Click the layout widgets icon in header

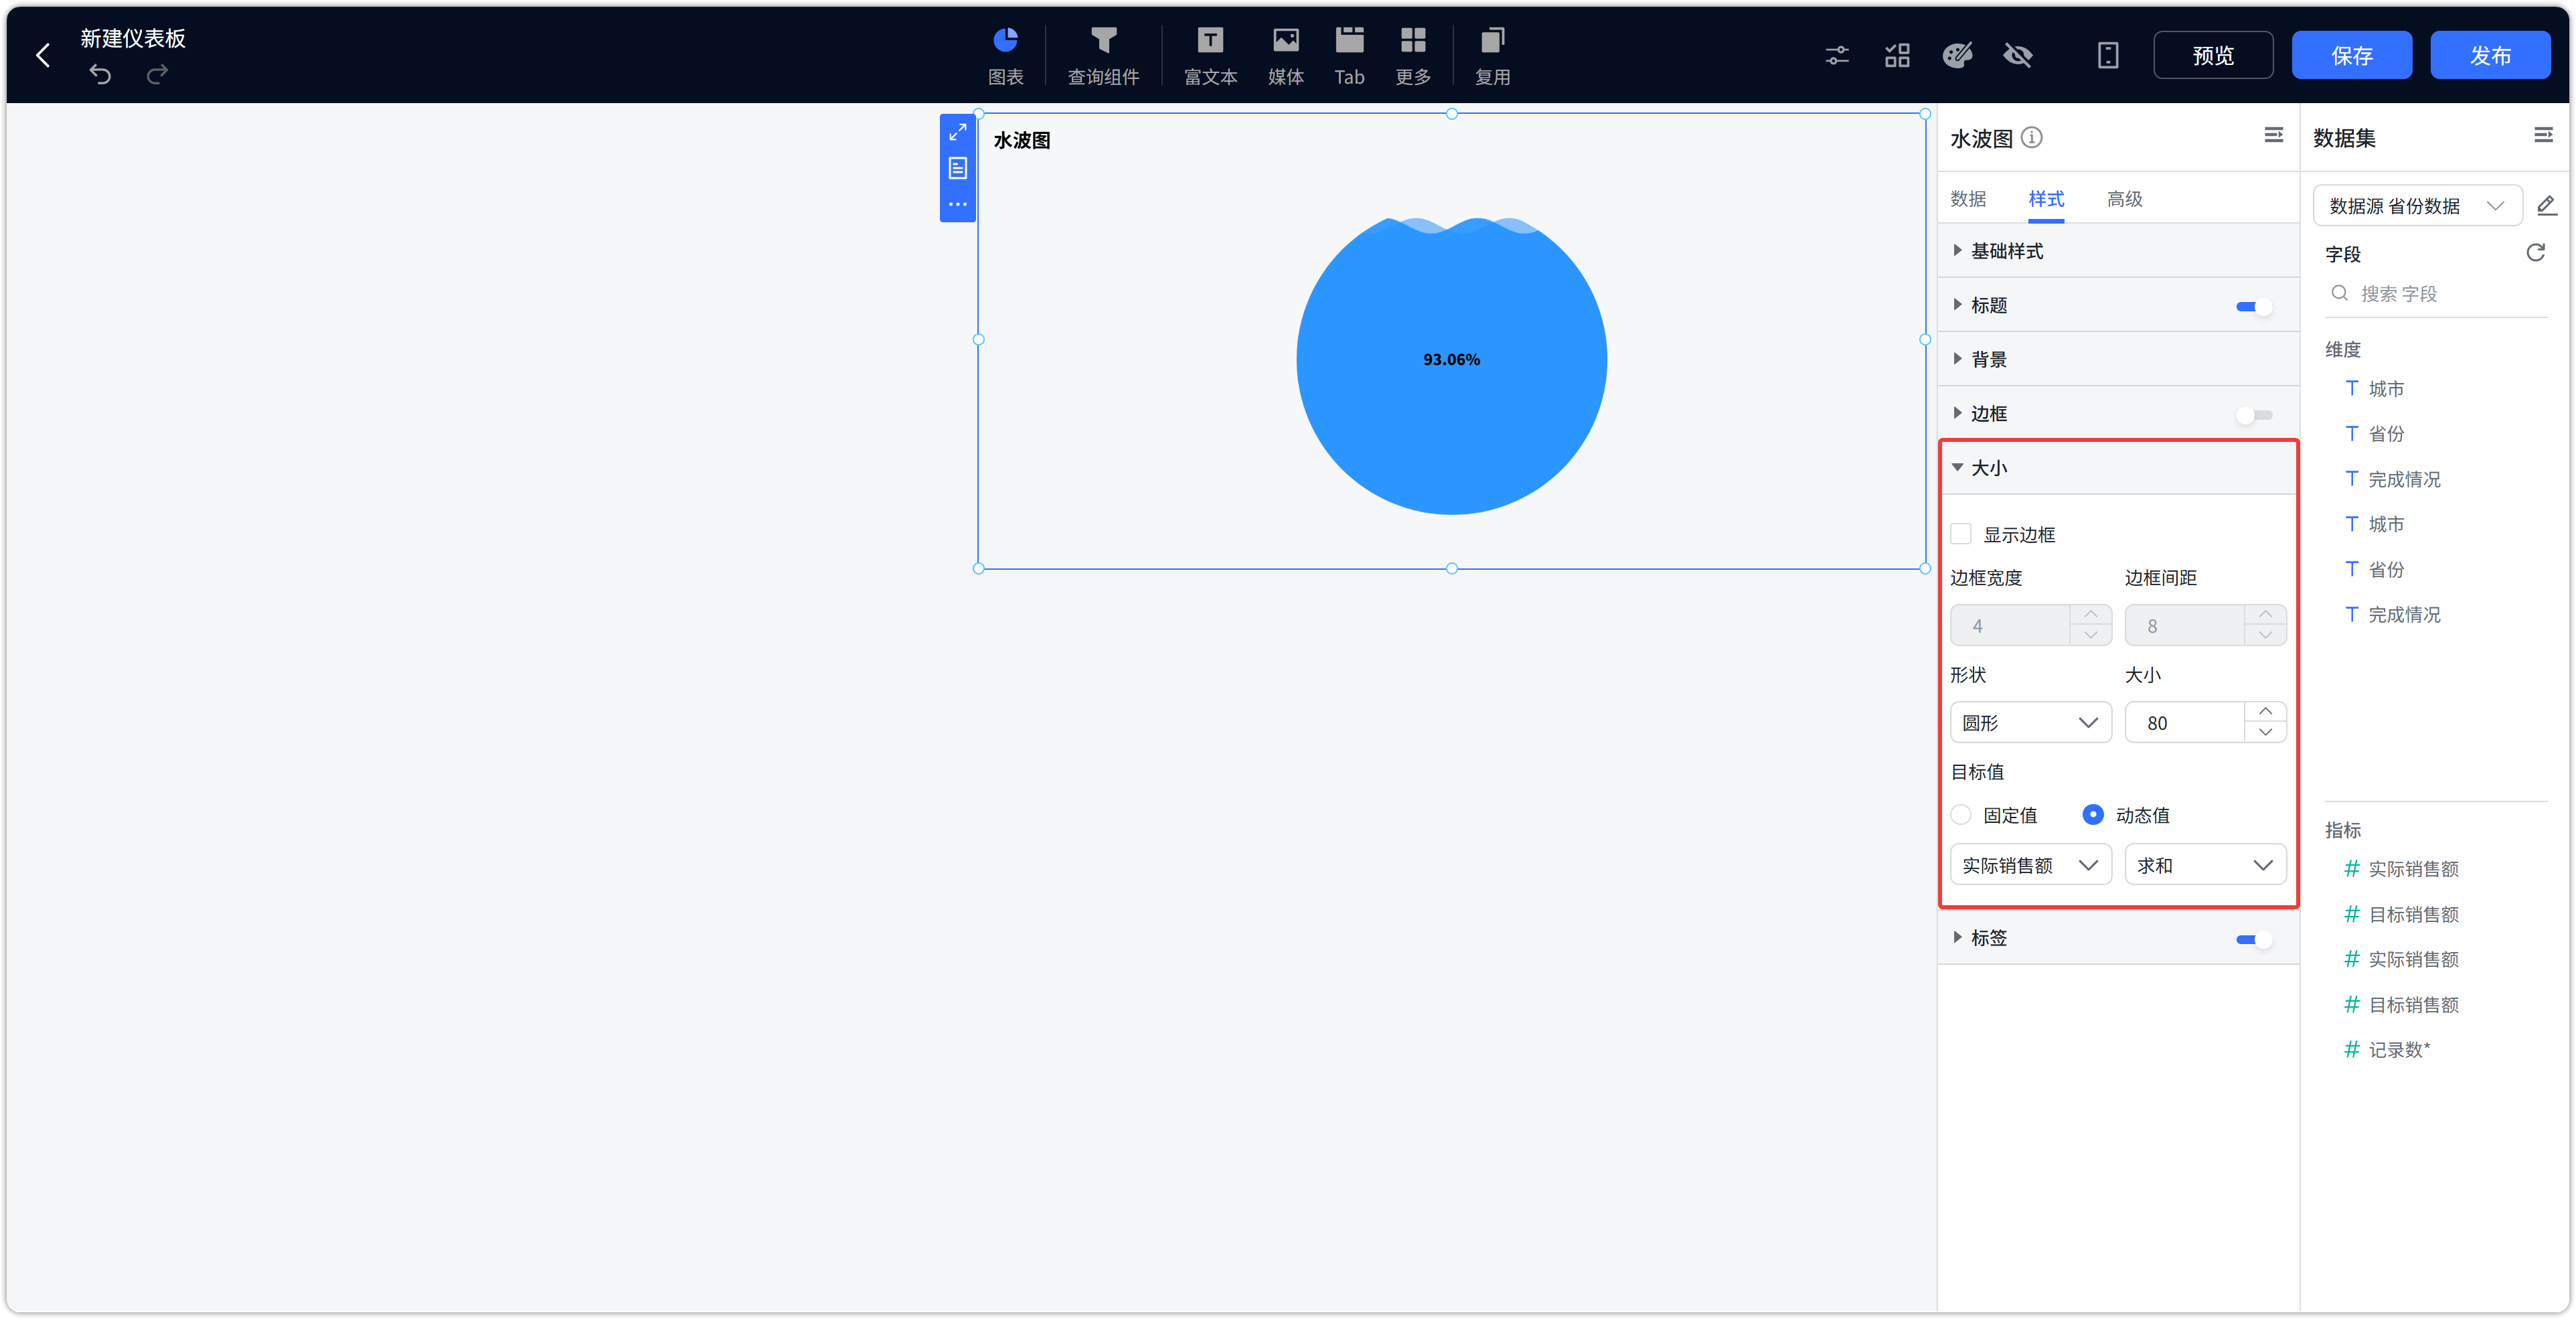[x=1897, y=56]
